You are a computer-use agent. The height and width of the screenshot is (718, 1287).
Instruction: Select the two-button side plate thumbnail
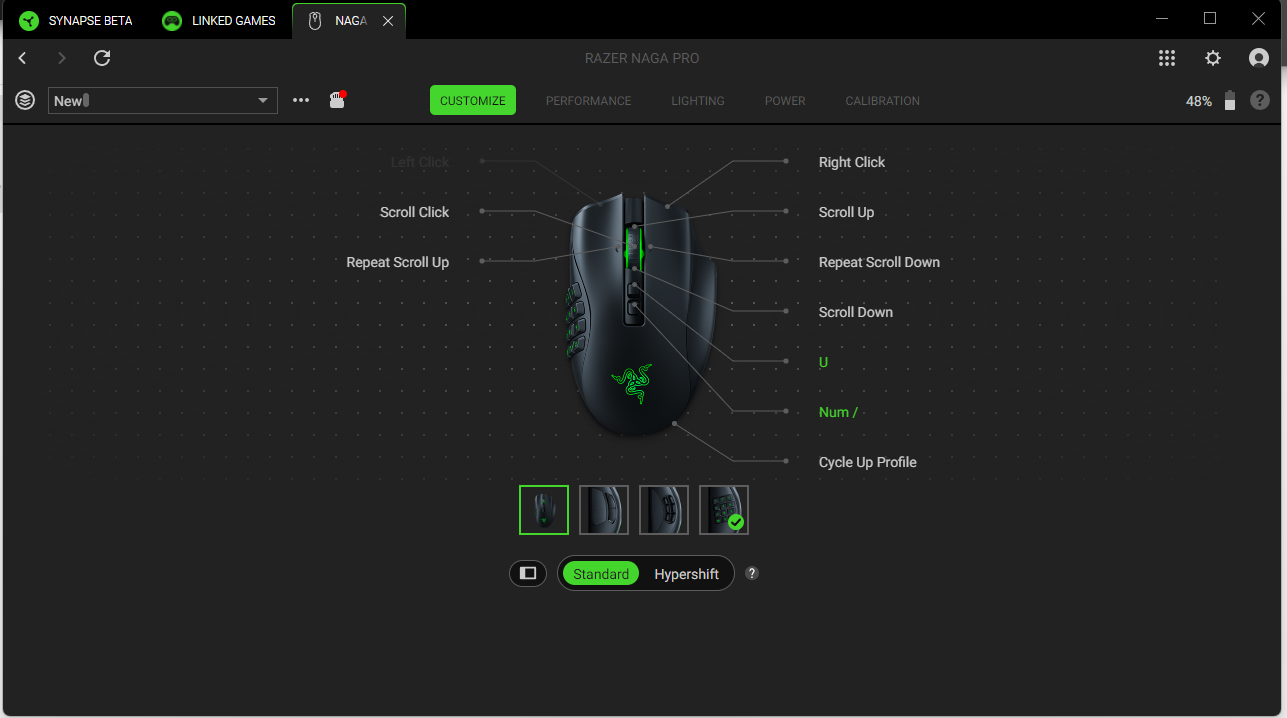pyautogui.click(x=604, y=510)
